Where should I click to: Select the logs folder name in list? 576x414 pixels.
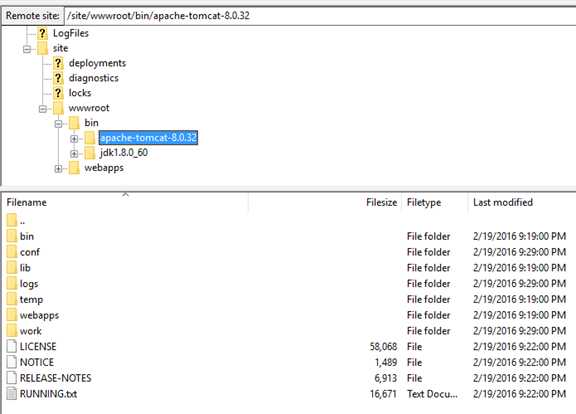[x=29, y=284]
